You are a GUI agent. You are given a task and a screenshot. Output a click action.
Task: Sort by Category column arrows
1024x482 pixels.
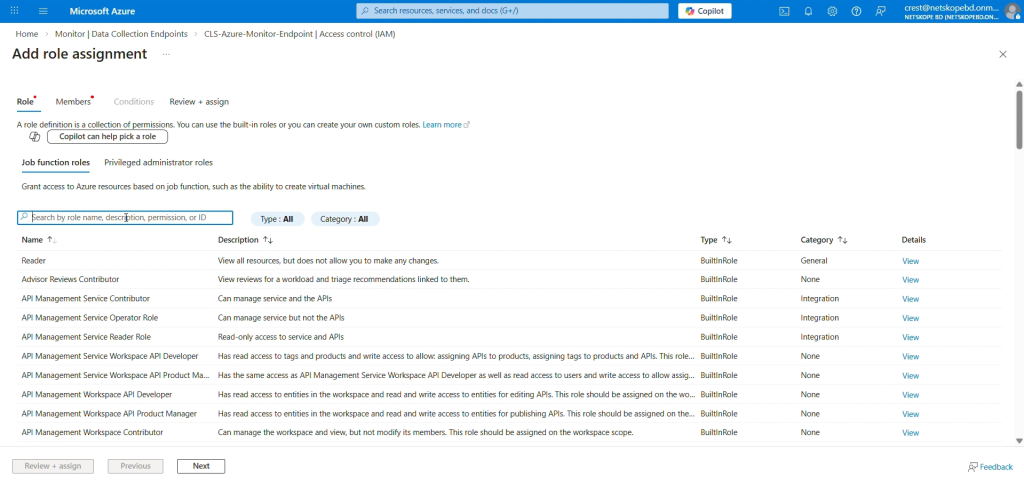tap(842, 240)
